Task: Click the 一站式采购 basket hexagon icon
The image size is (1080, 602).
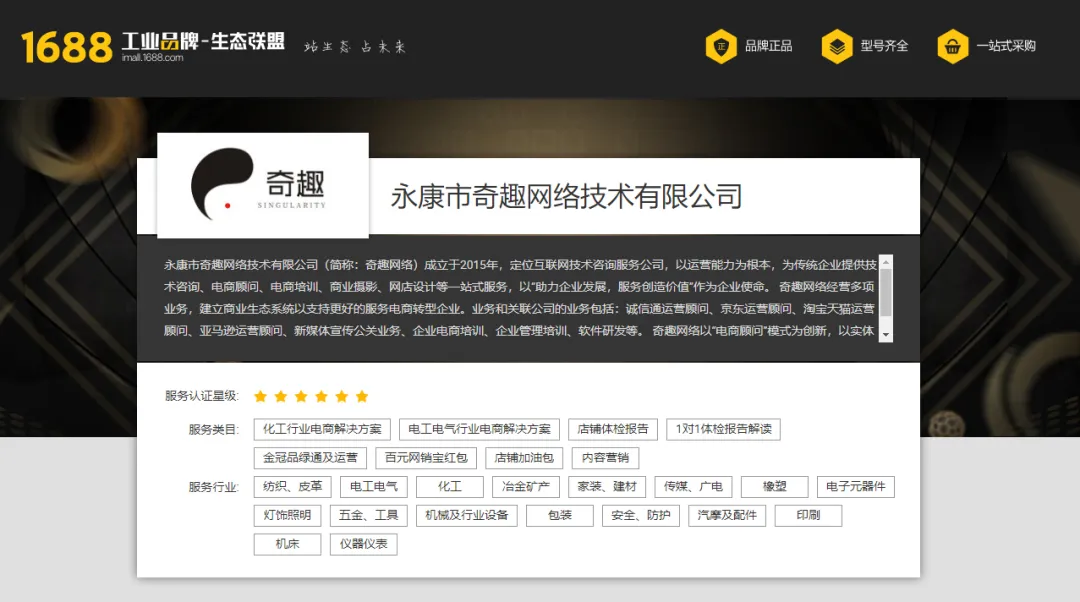Action: click(x=953, y=46)
